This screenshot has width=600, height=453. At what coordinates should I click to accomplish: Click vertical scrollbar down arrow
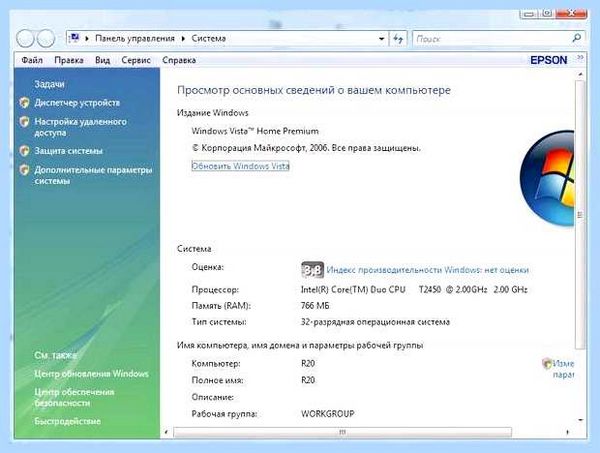click(580, 420)
